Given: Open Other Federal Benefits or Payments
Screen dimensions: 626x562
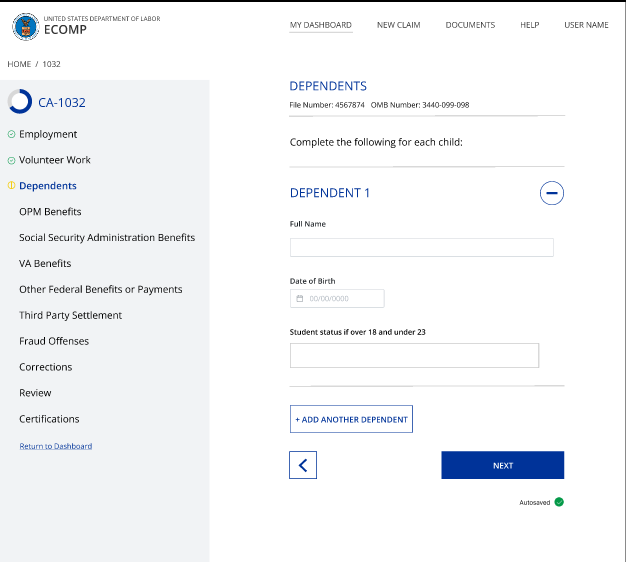Looking at the screenshot, I should point(101,289).
